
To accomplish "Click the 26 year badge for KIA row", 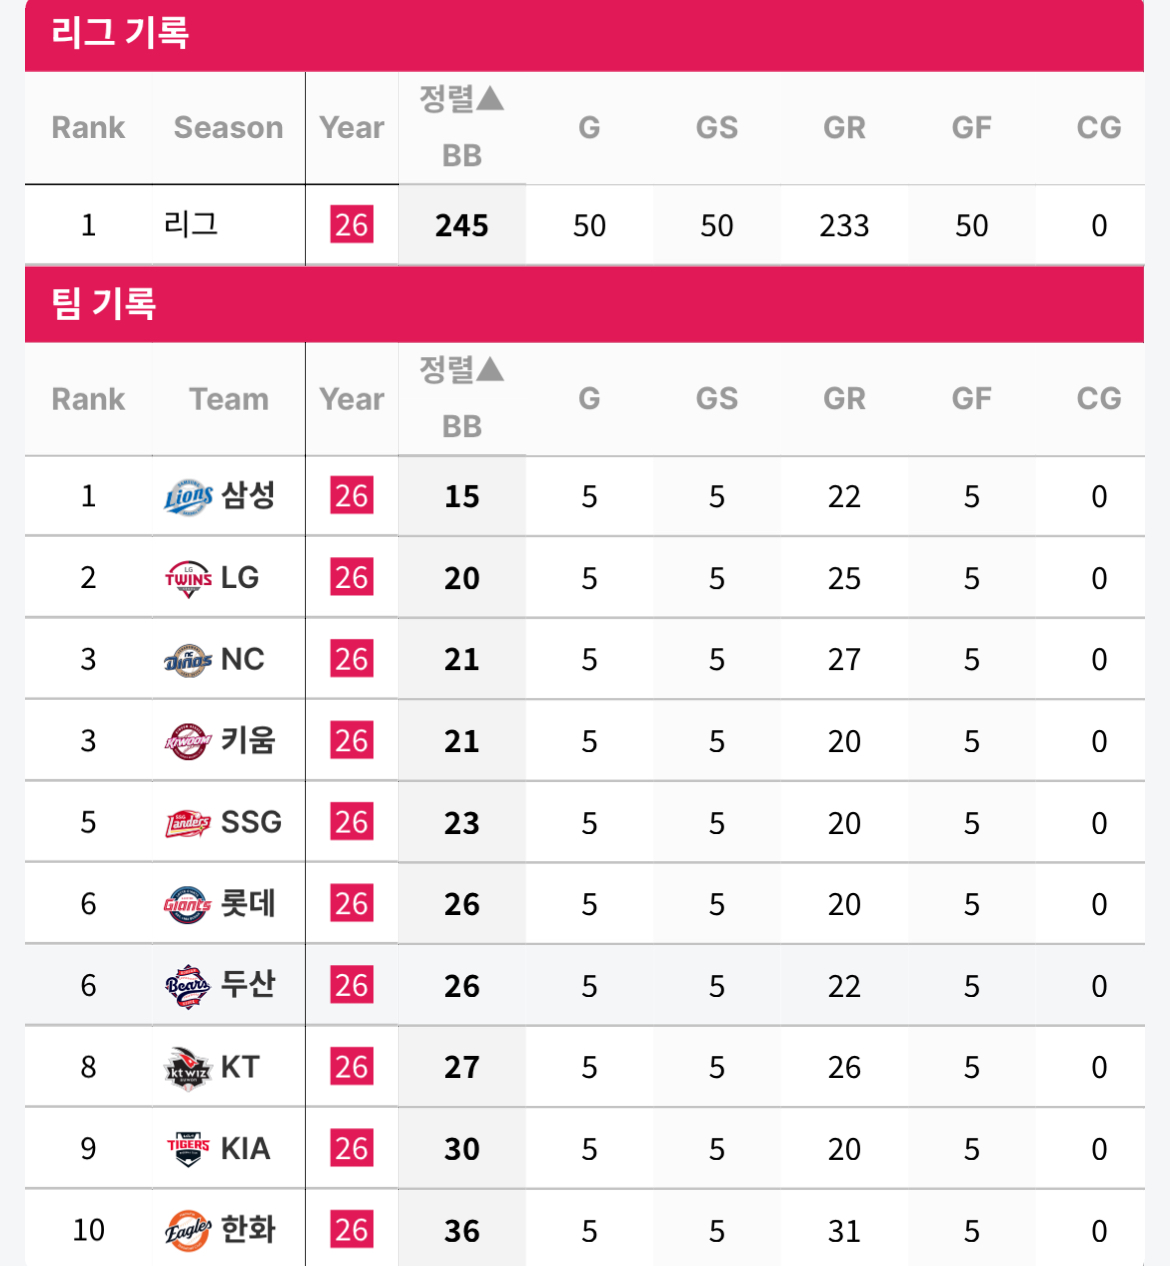I will pos(352,1148).
